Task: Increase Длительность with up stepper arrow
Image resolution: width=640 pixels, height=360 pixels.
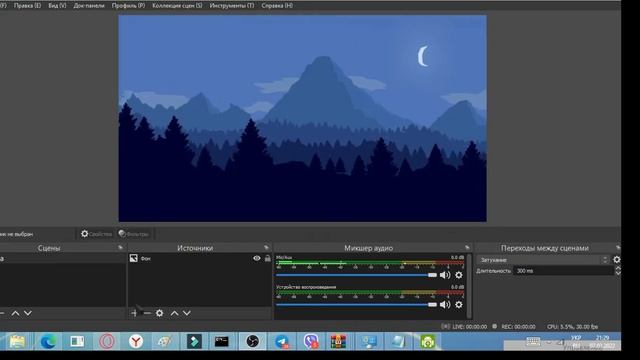Action: click(x=618, y=268)
